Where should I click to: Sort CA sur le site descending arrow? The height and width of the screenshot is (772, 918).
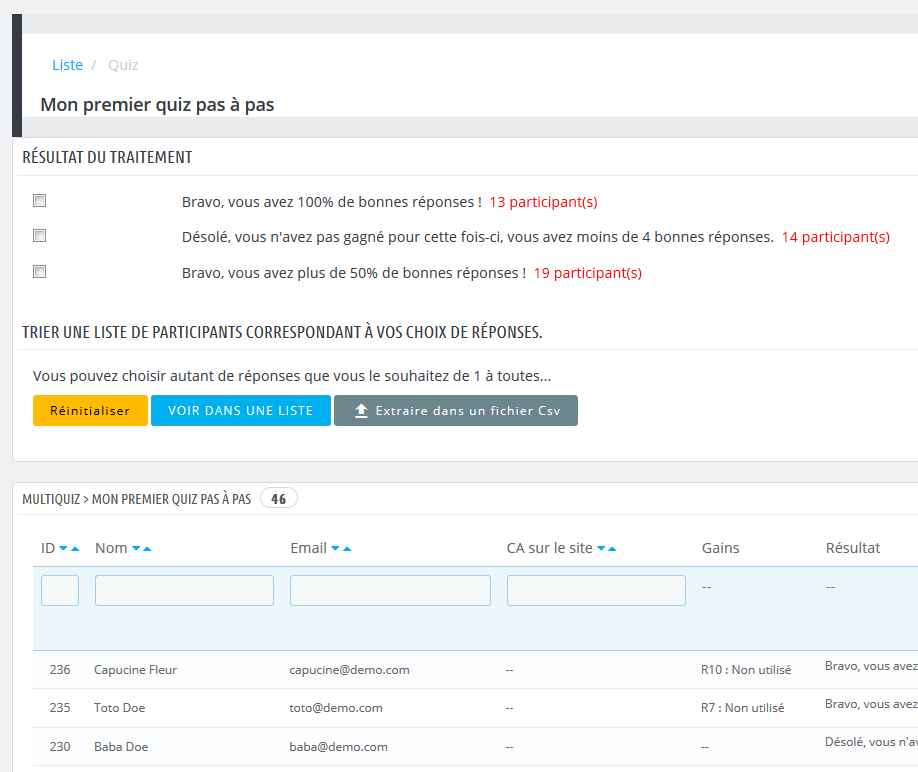tap(601, 549)
